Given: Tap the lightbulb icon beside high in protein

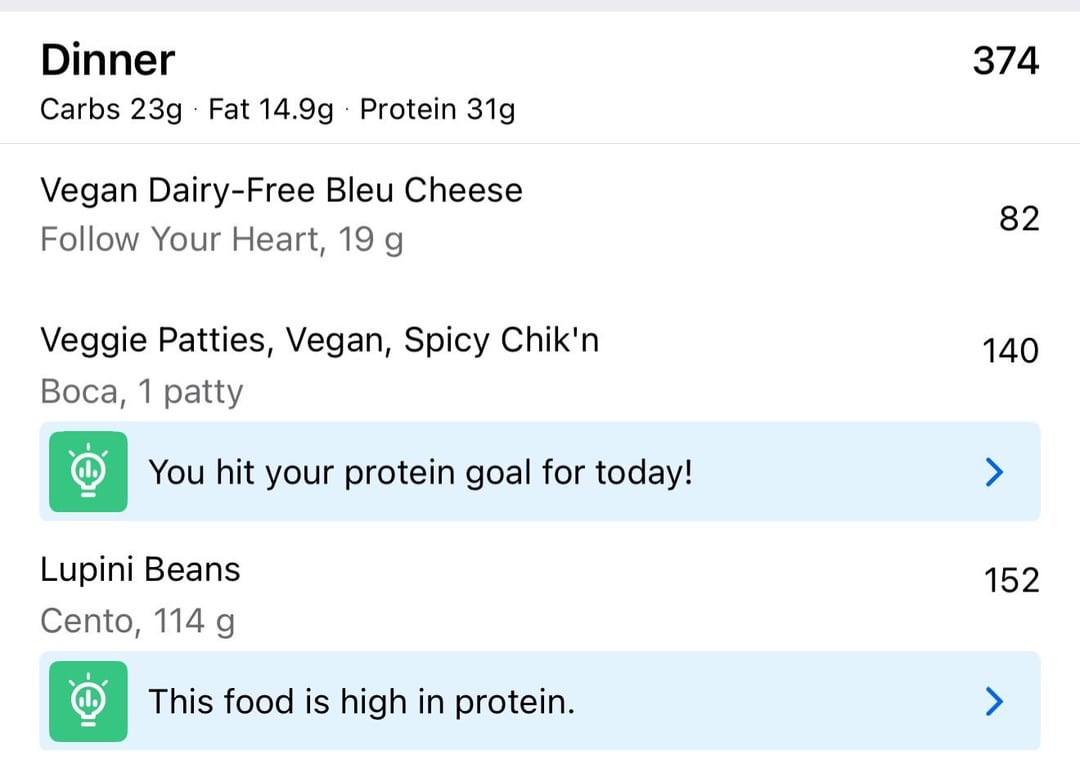Looking at the screenshot, I should pos(88,701).
